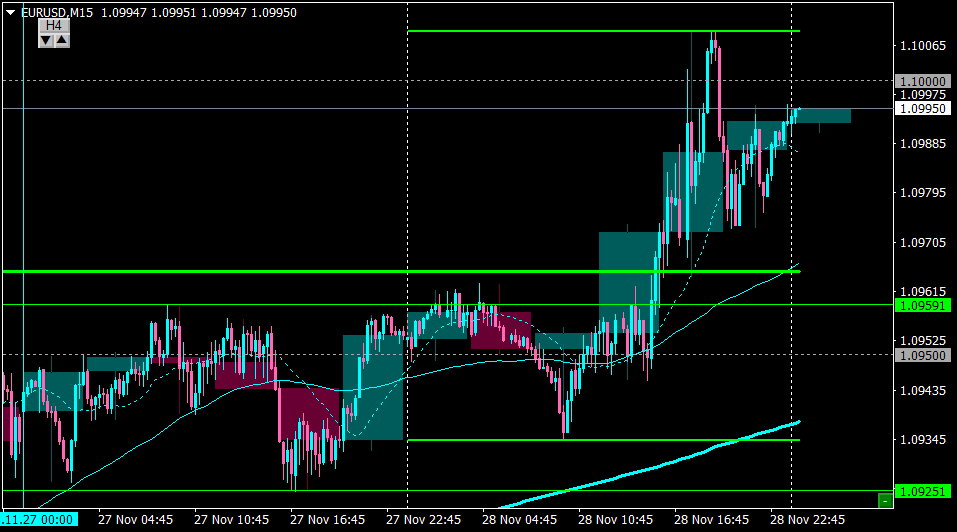Image resolution: width=957 pixels, height=532 pixels.
Task: Select the 1.09251 green price label
Action: [x=923, y=491]
